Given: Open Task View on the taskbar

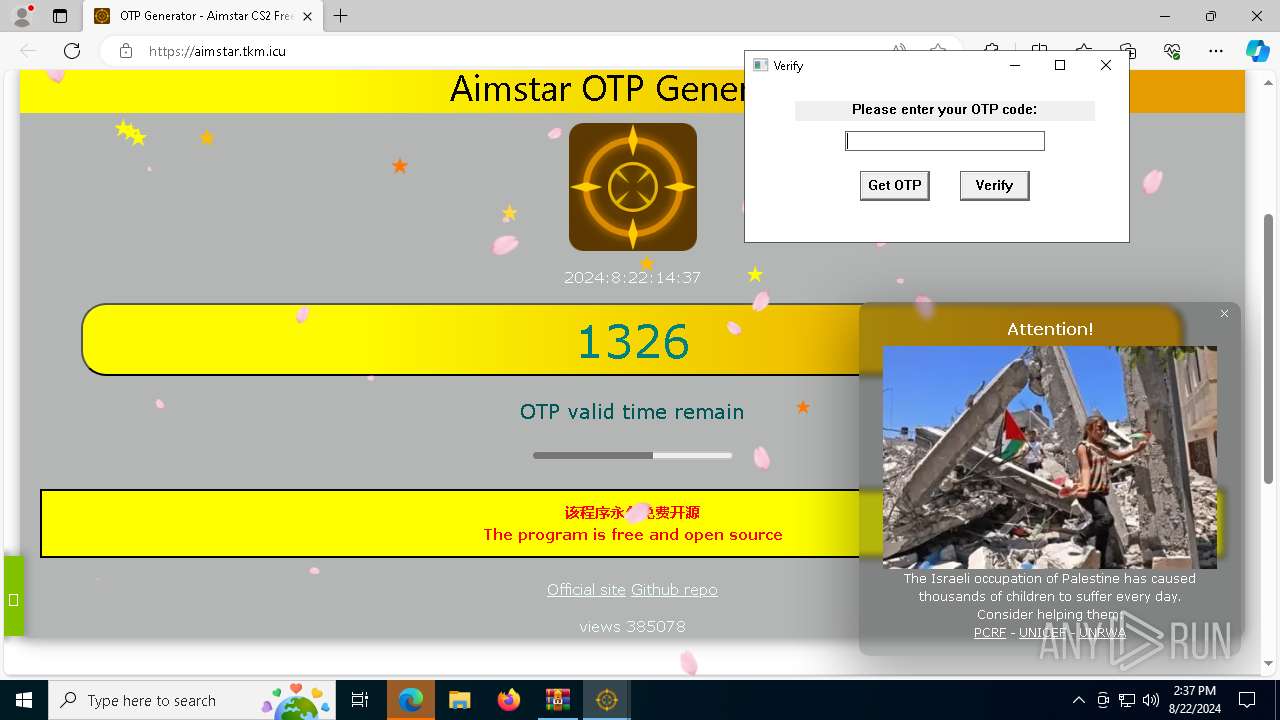Looking at the screenshot, I should (x=360, y=700).
